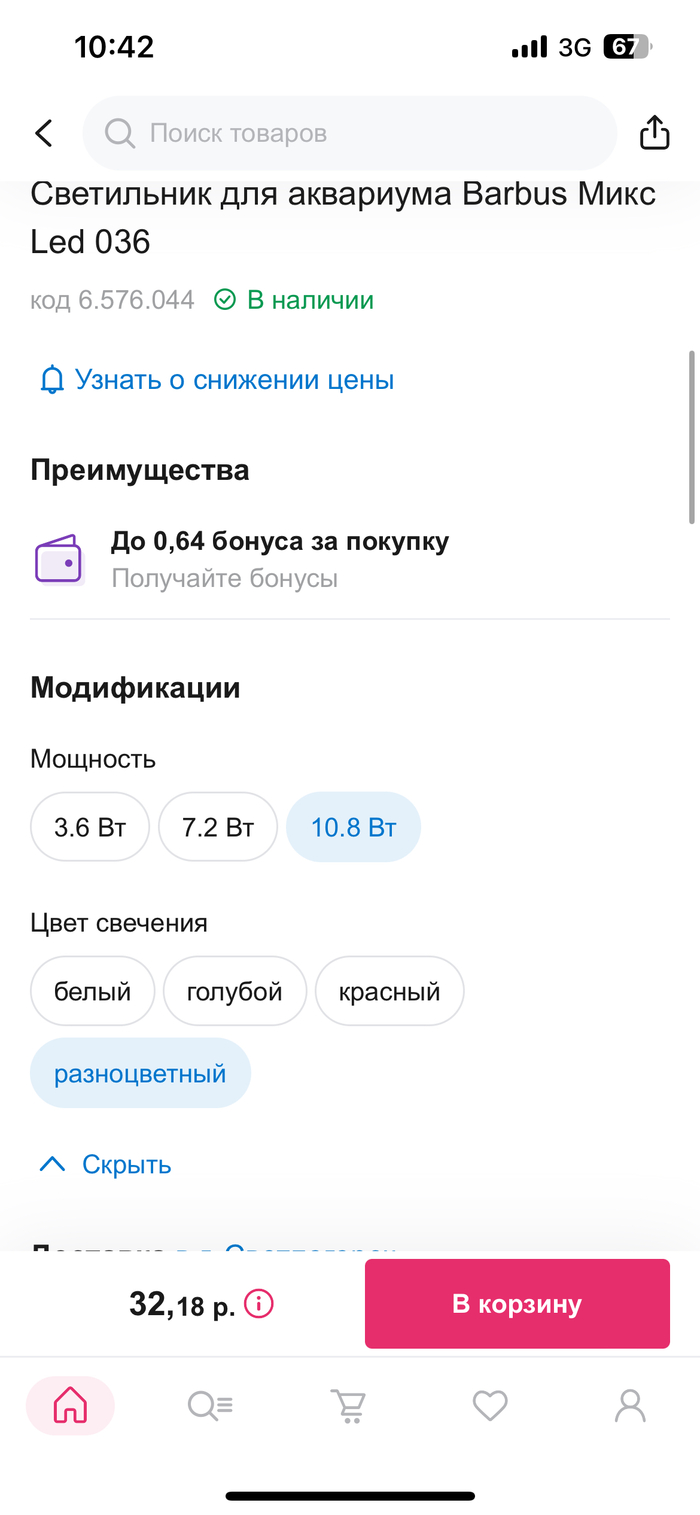Tap the share icon
The image size is (700, 1515).
(x=654, y=133)
